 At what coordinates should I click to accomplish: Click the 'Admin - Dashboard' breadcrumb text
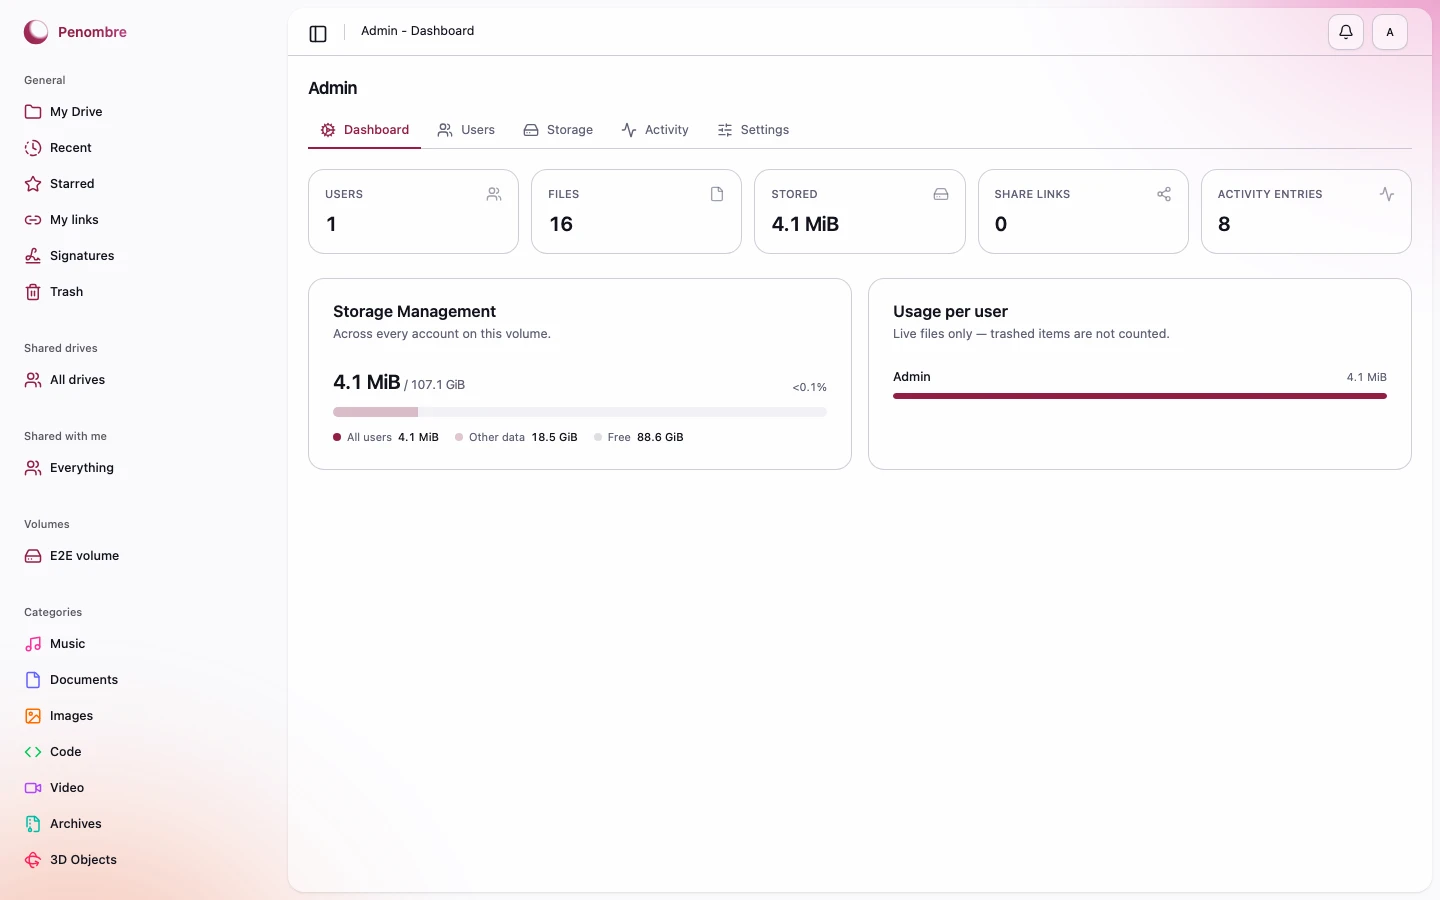418,31
